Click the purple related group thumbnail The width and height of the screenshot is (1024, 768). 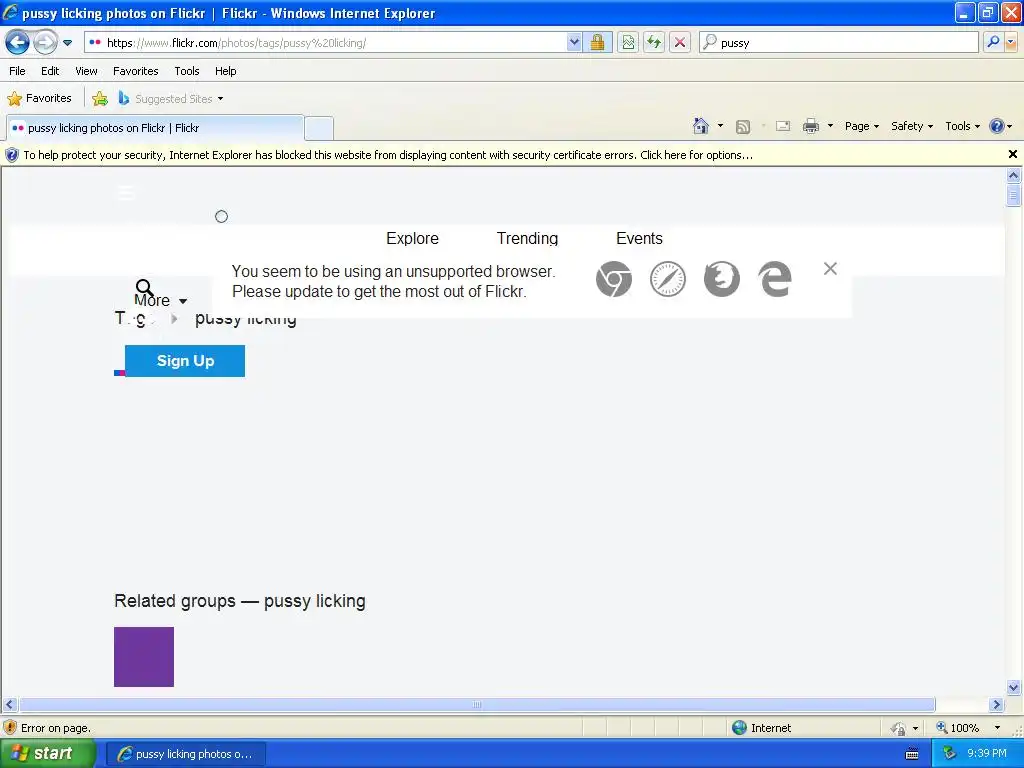click(144, 656)
